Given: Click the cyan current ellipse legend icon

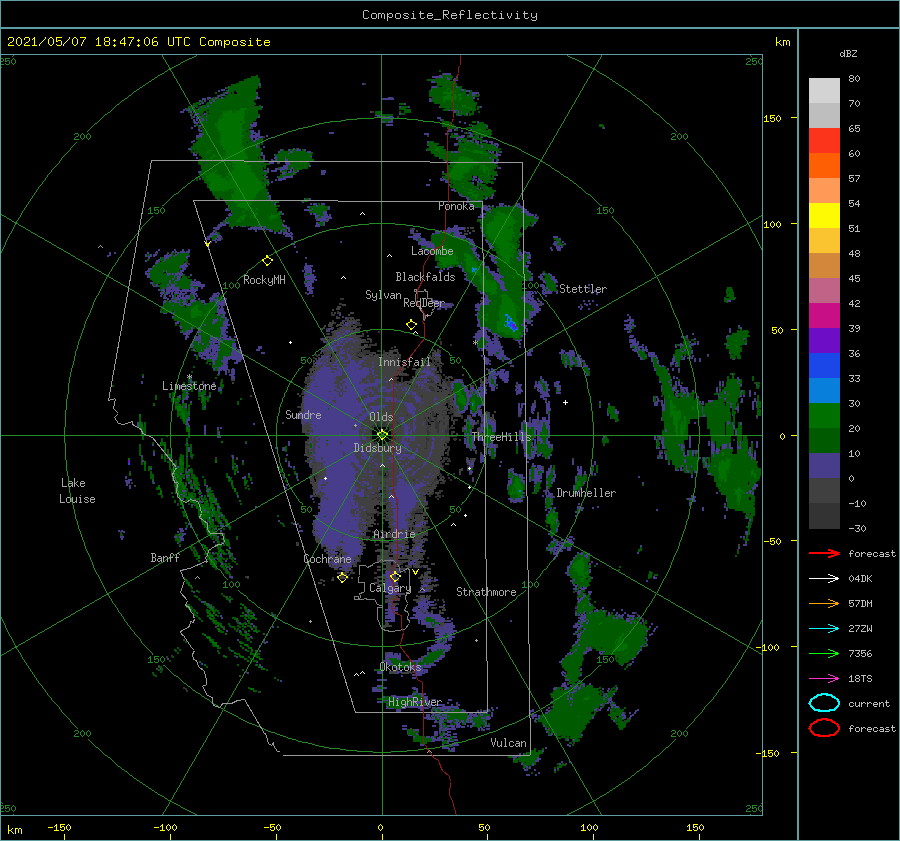Looking at the screenshot, I should (x=824, y=703).
